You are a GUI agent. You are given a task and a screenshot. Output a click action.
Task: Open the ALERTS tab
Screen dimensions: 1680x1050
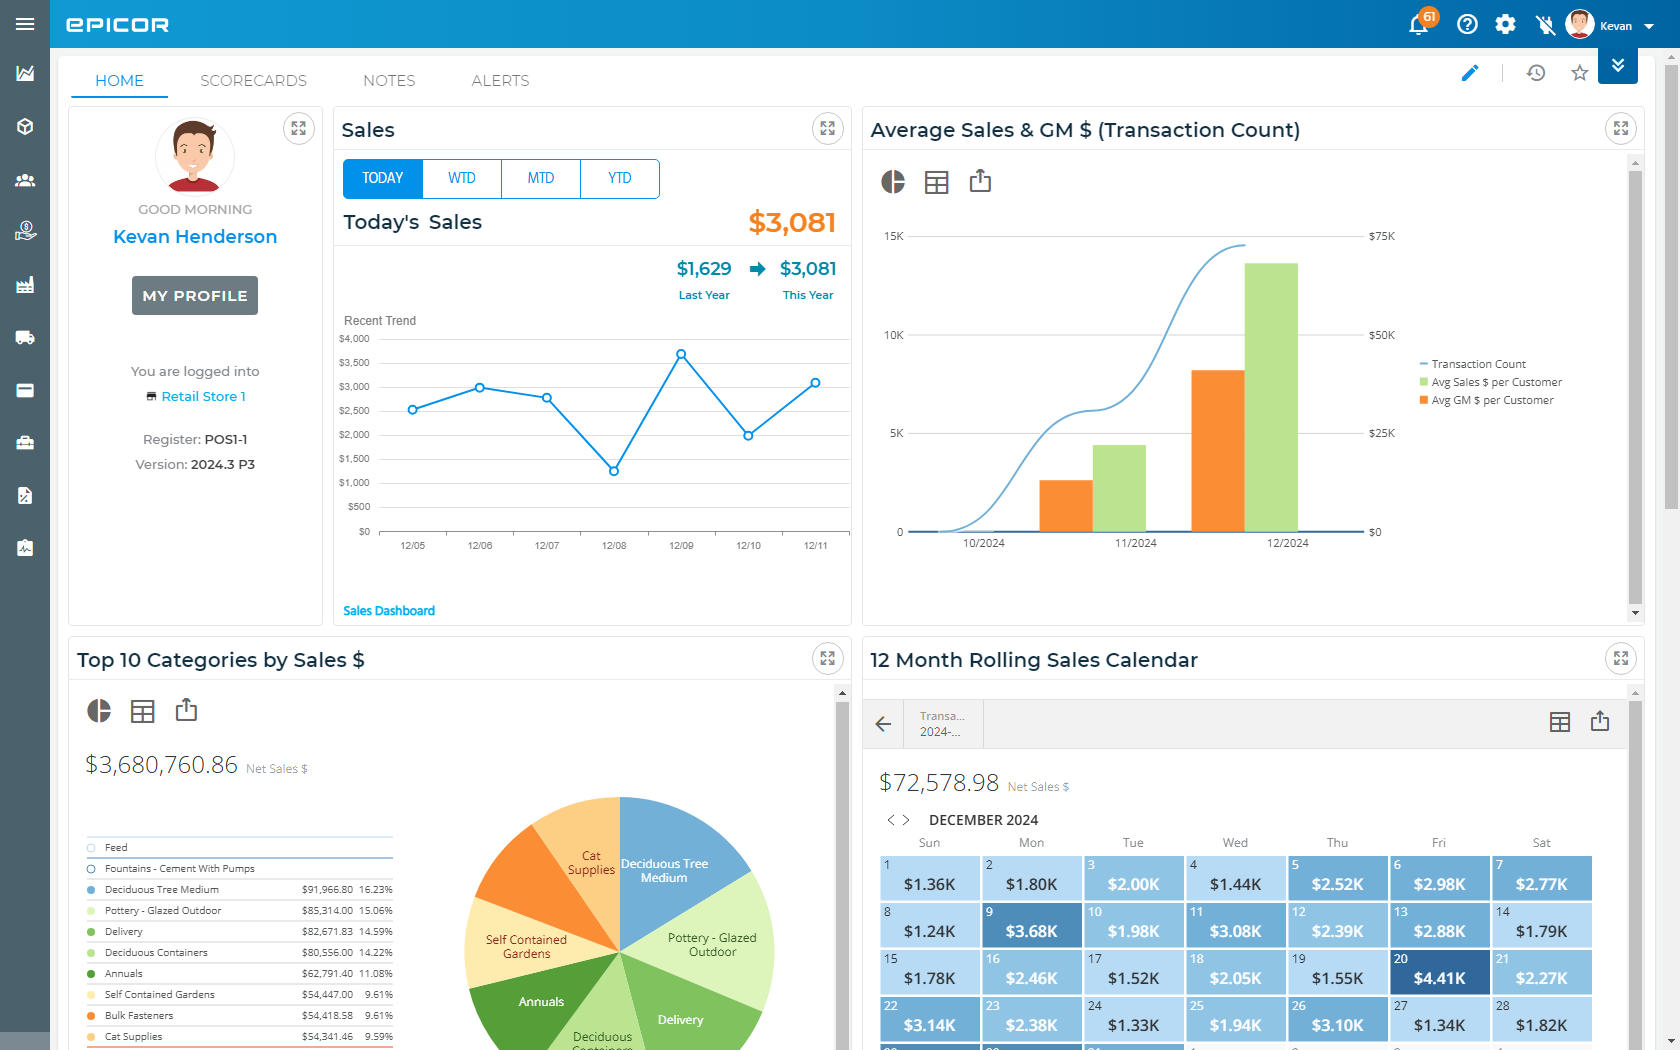click(x=500, y=81)
